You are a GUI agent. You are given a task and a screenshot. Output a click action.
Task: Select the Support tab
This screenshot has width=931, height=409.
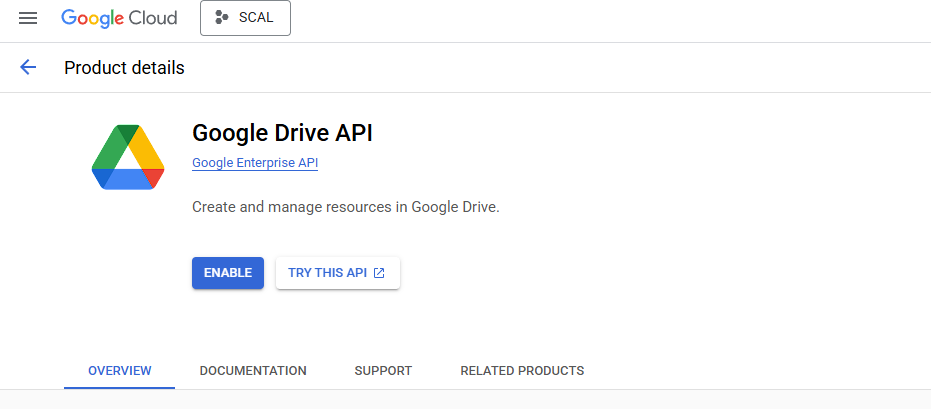point(383,371)
